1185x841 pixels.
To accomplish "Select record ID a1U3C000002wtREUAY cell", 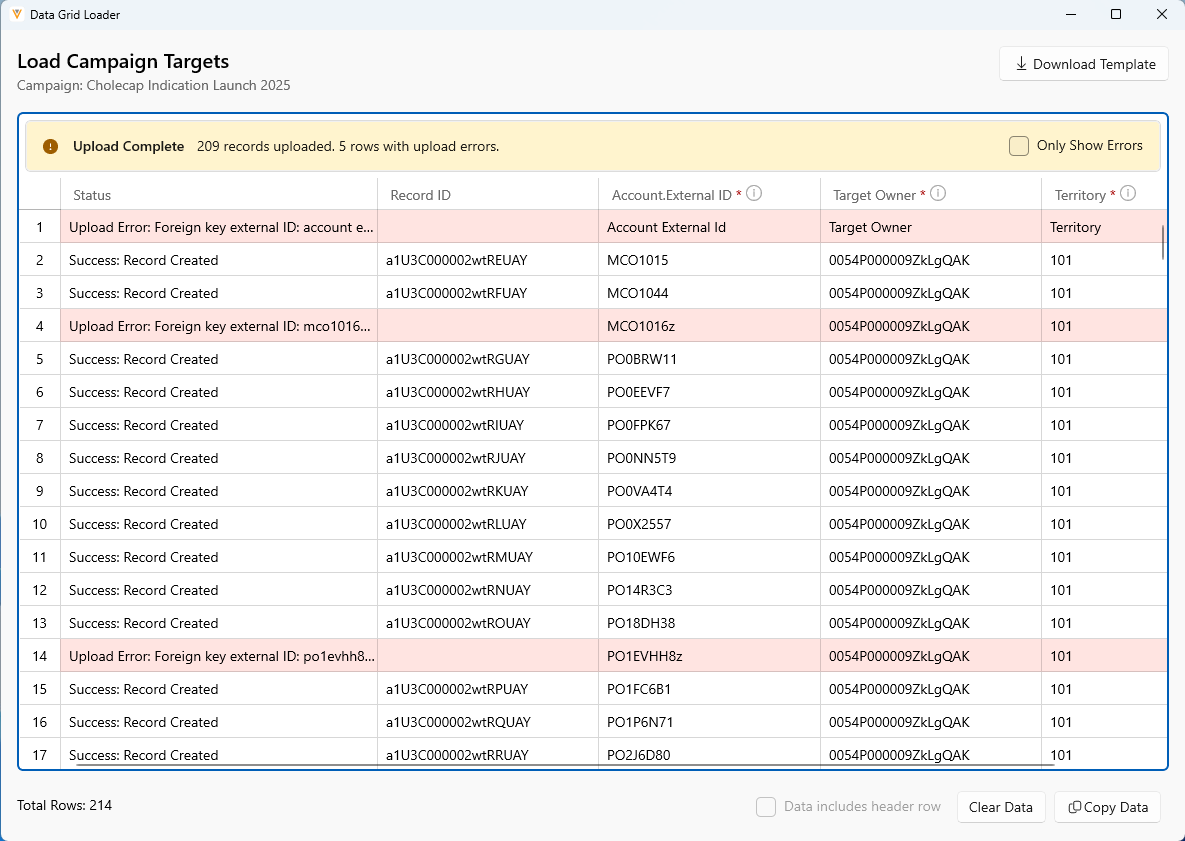I will [456, 260].
